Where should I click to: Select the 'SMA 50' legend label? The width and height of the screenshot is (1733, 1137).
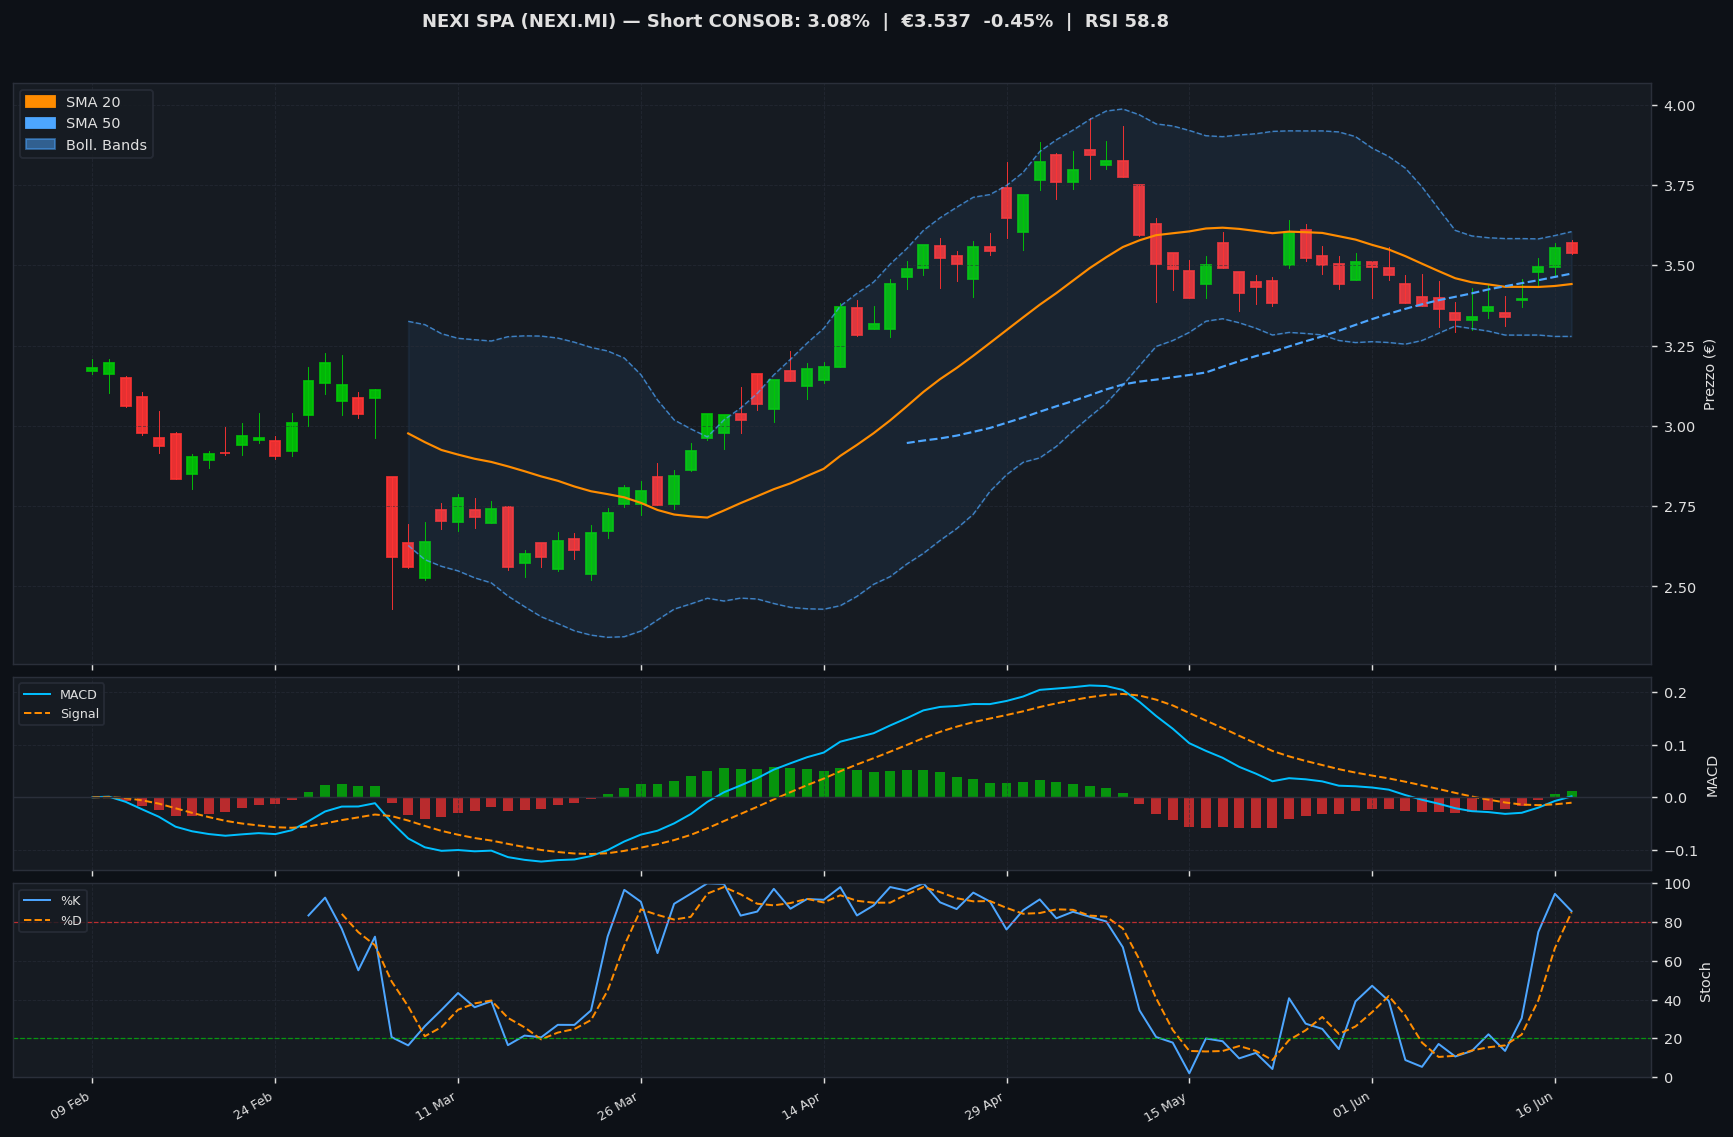pyautogui.click(x=93, y=124)
